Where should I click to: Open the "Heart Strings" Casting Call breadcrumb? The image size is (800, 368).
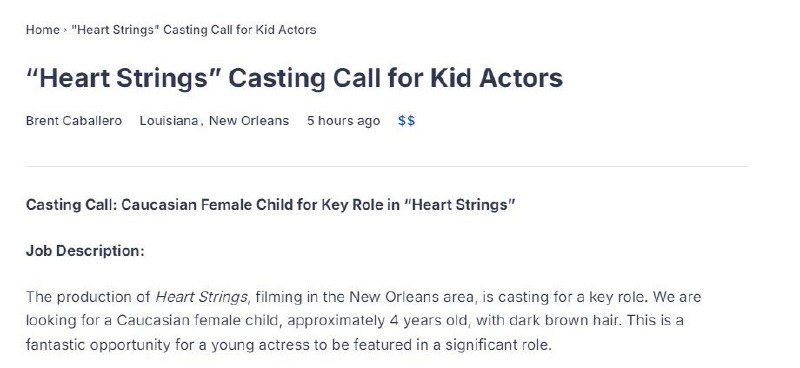pos(194,30)
